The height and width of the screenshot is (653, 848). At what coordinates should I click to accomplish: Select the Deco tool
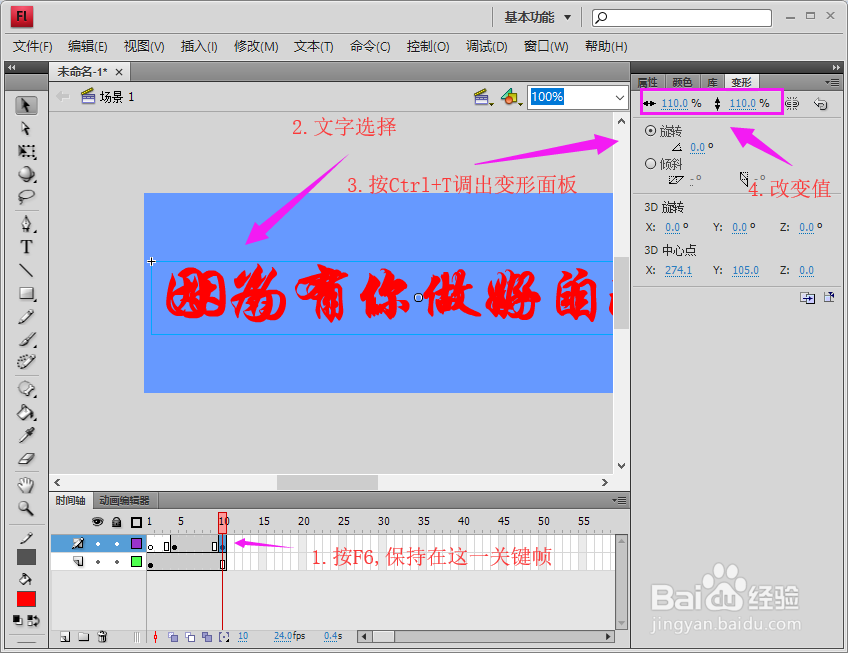pos(26,362)
